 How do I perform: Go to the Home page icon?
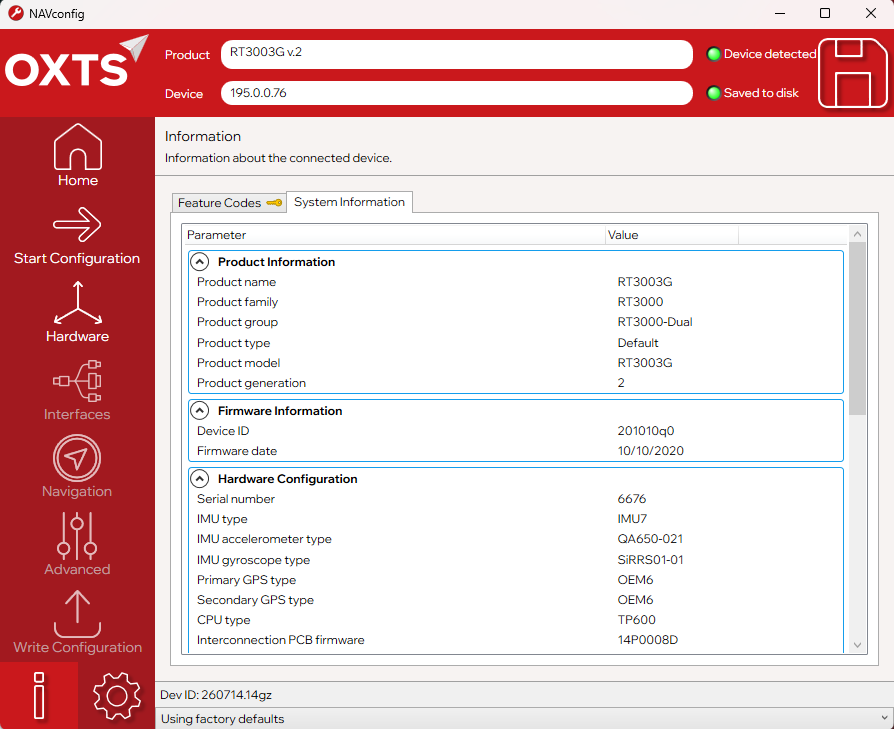click(78, 146)
